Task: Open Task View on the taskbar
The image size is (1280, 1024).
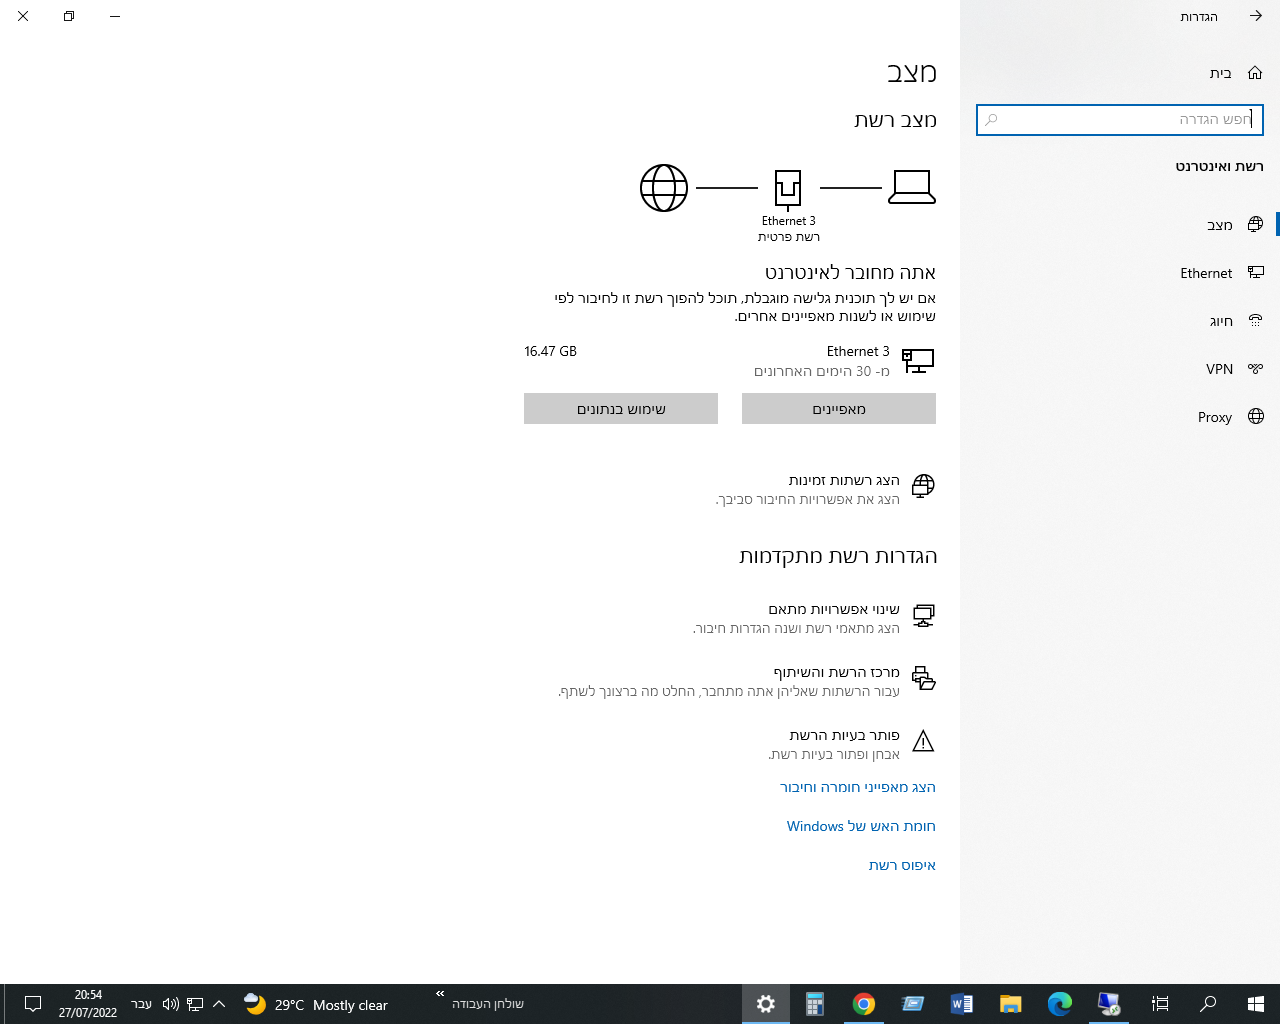Action: [x=1160, y=1004]
